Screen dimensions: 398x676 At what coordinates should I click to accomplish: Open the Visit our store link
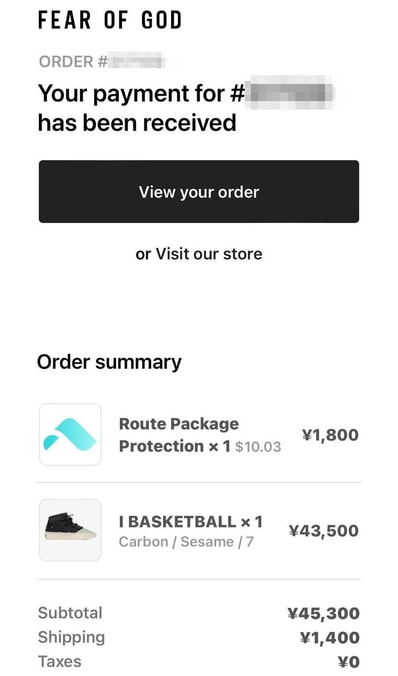click(209, 254)
